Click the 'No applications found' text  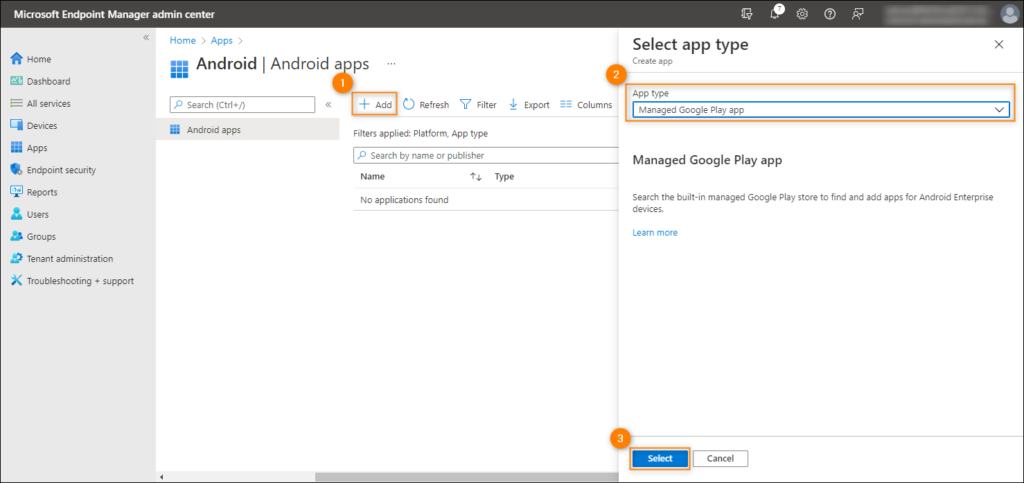pos(404,200)
